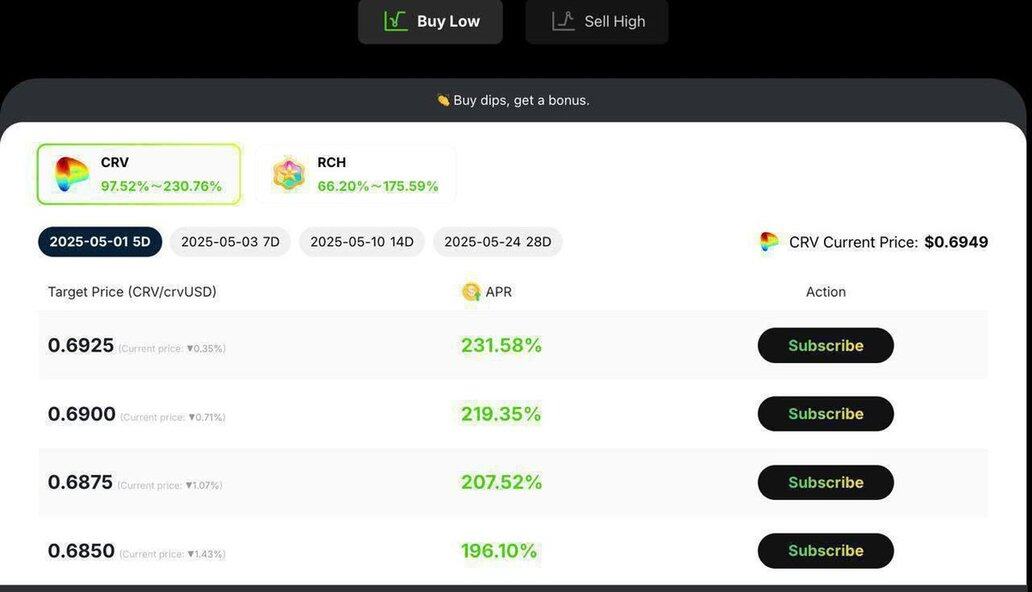The width and height of the screenshot is (1032, 592).
Task: Choose the 2025-05-03 7D expiry
Action: coord(230,242)
